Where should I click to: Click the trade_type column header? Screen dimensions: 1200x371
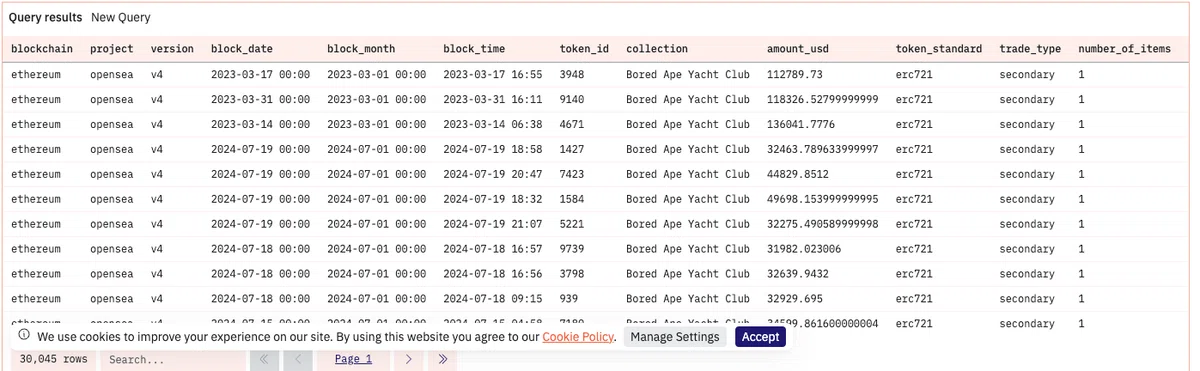coord(1030,48)
